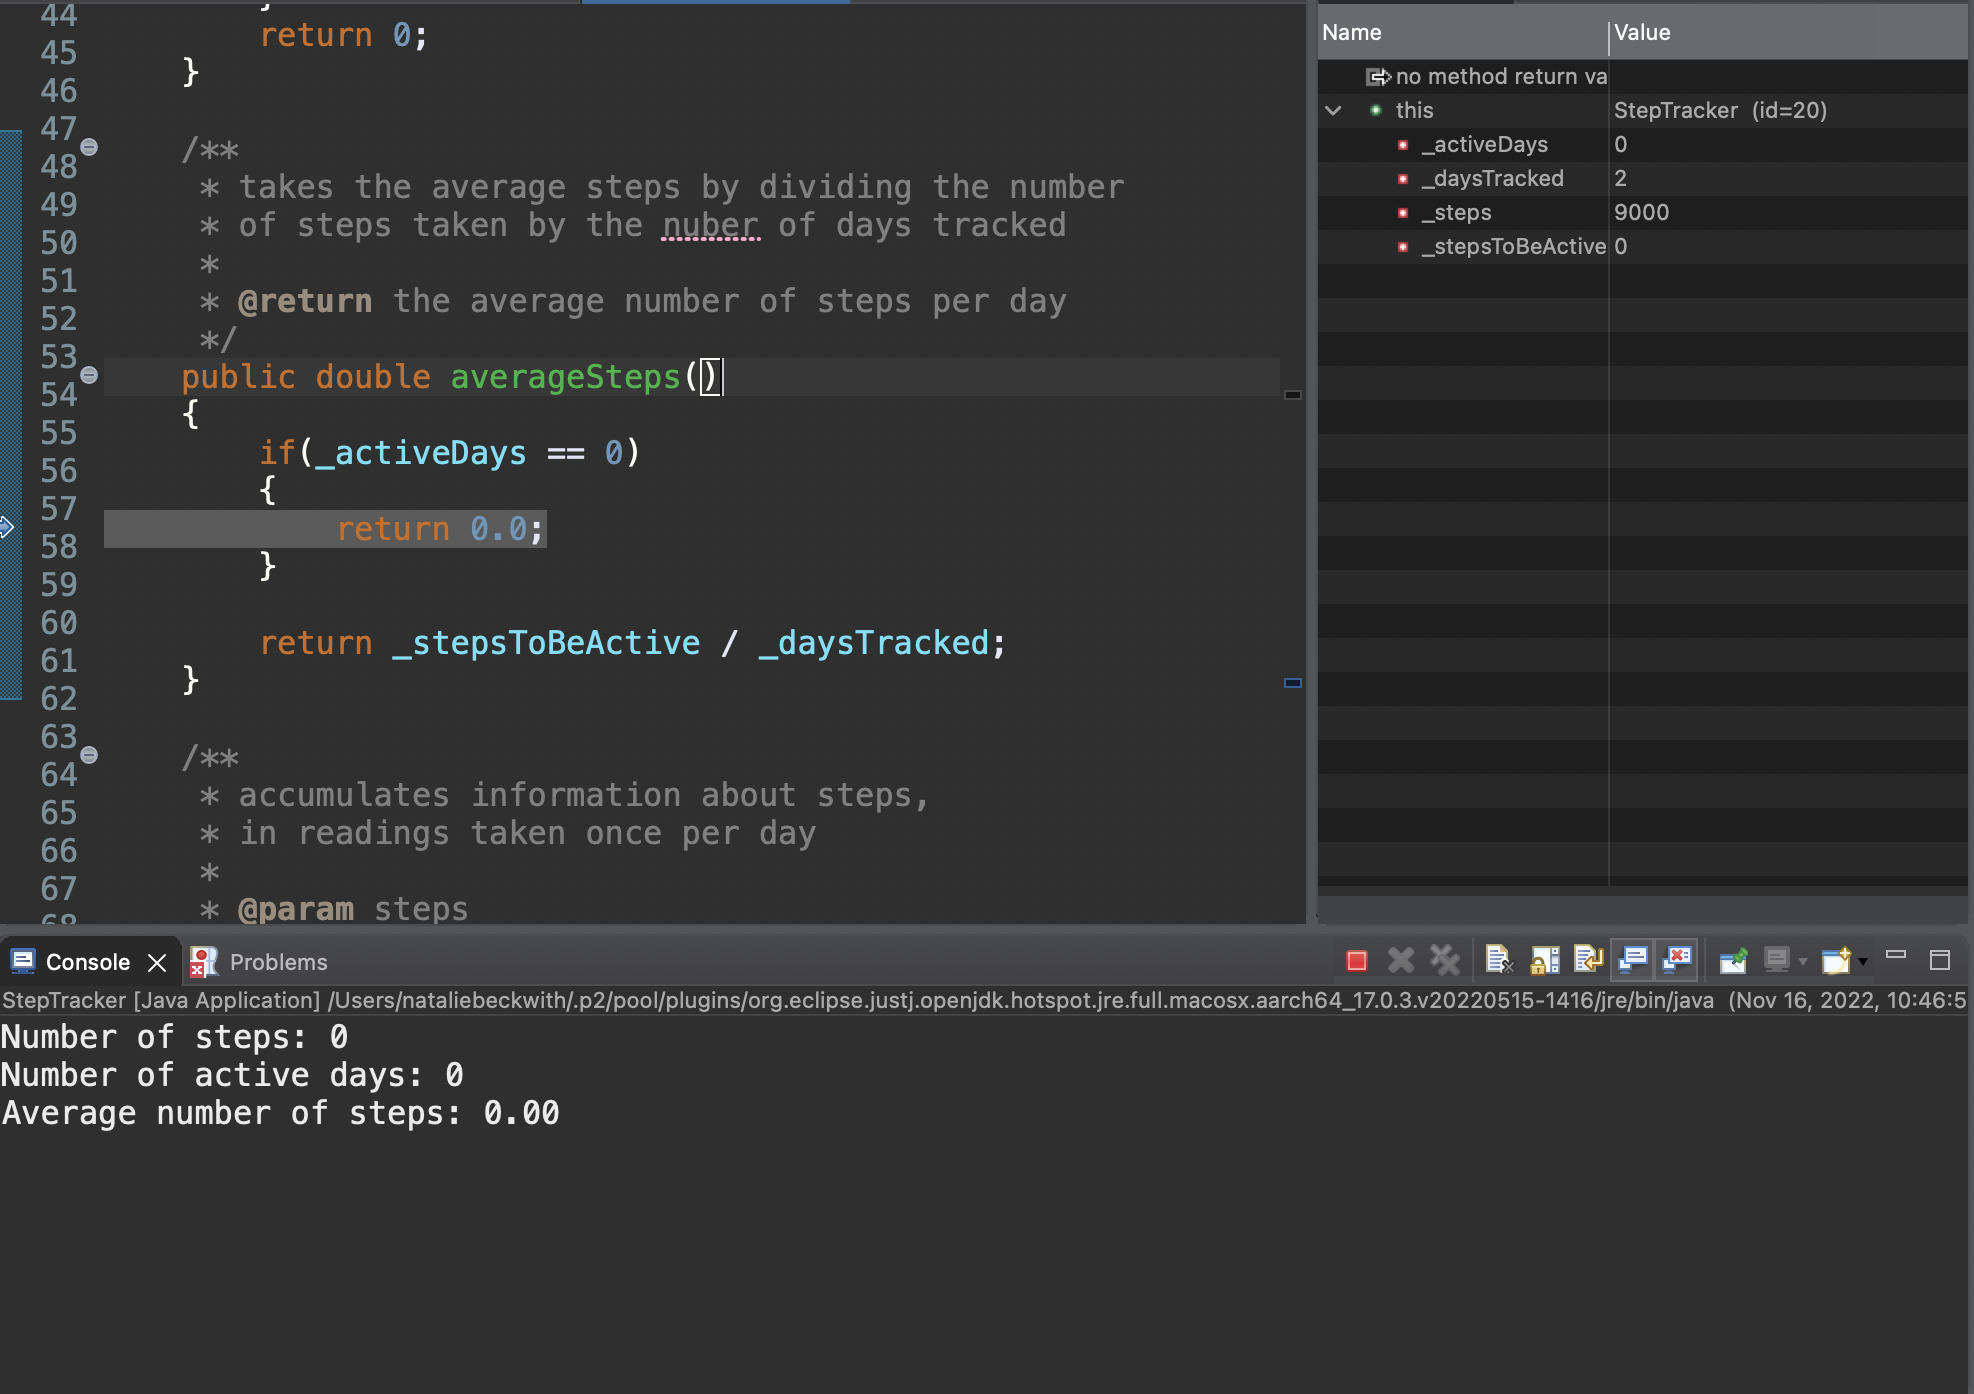Toggle Show Console on standard output
Image resolution: width=1974 pixels, height=1394 pixels.
click(x=1633, y=961)
